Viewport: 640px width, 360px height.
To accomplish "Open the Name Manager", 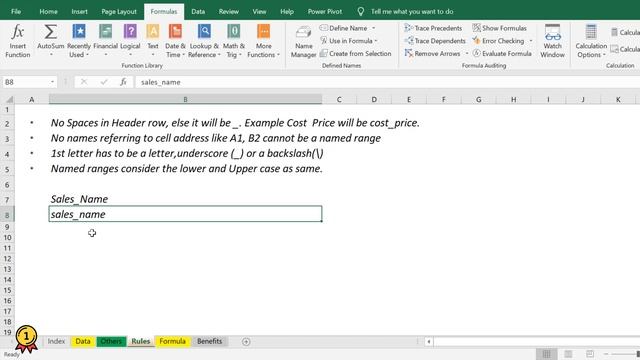I will (304, 41).
